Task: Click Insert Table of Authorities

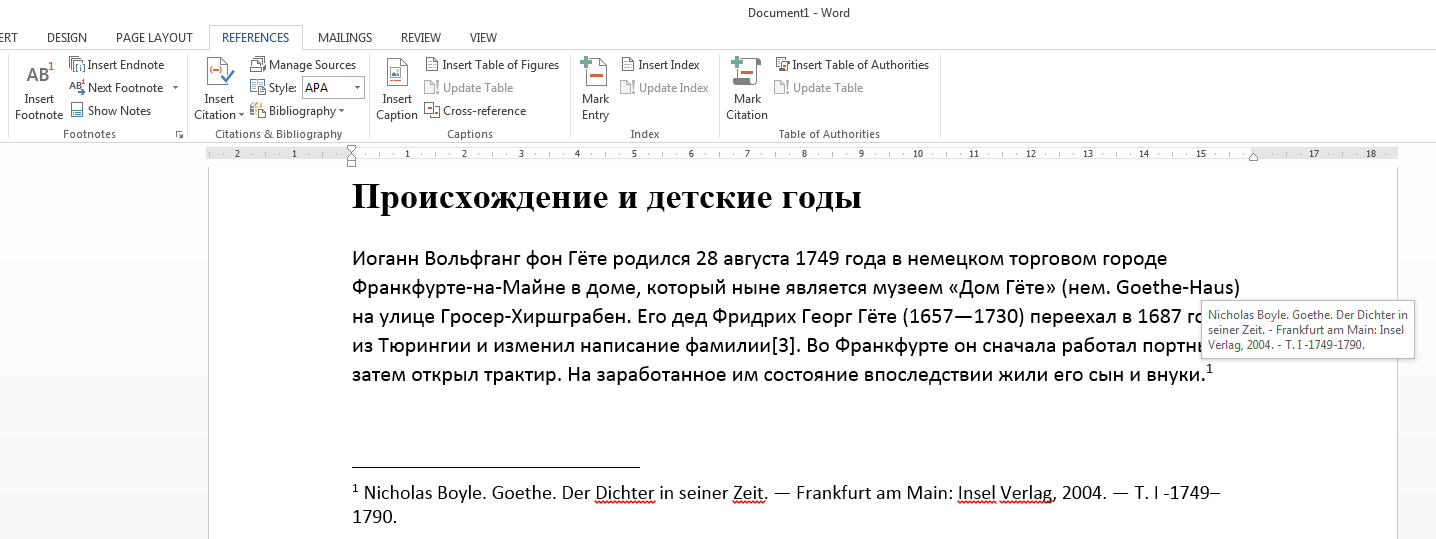Action: coord(851,65)
